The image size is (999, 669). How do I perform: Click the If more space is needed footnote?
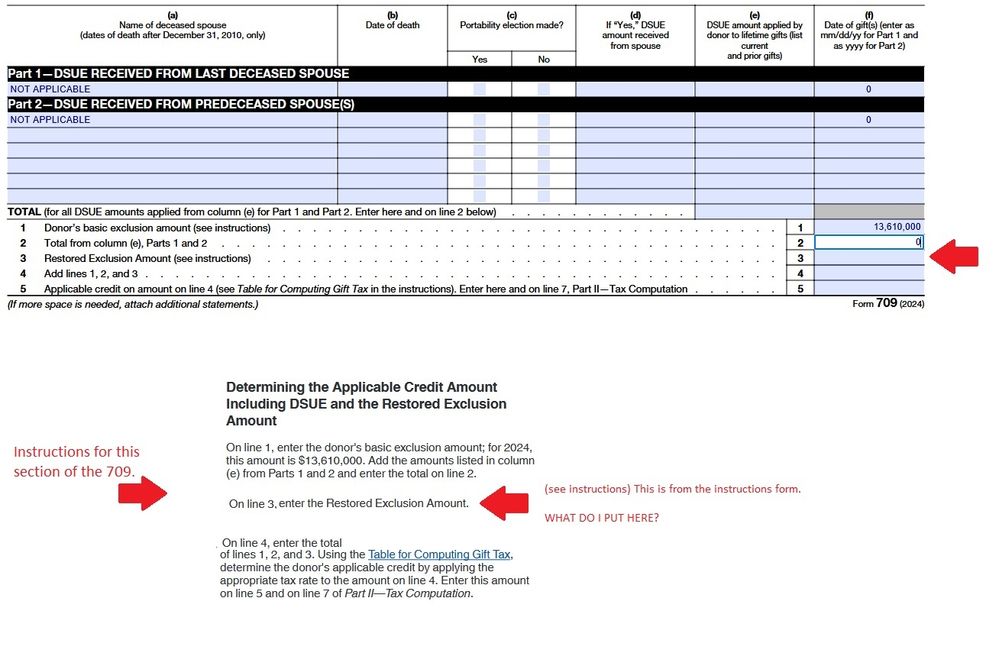pos(133,305)
